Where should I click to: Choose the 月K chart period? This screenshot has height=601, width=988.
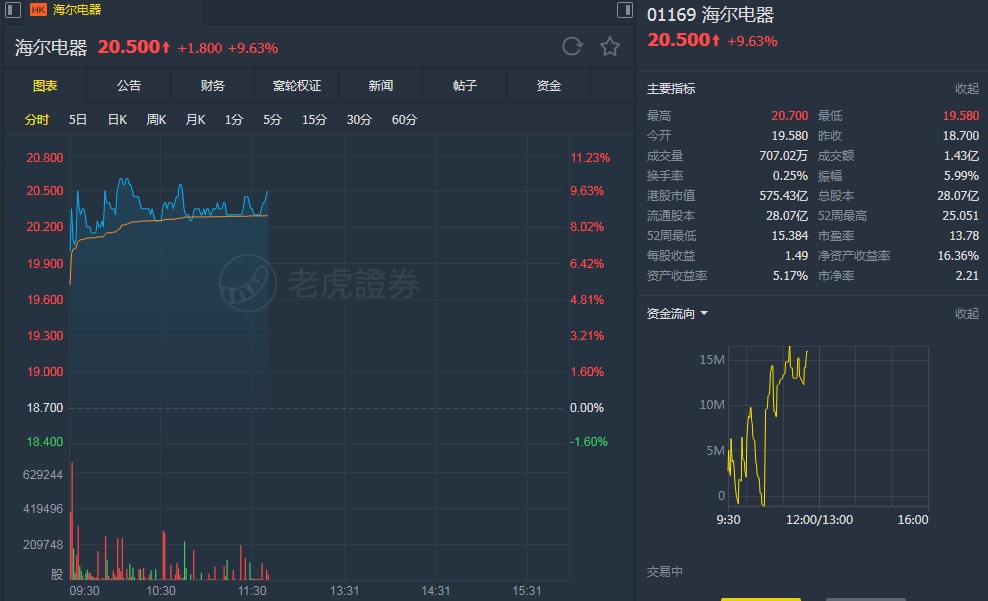pyautogui.click(x=195, y=120)
